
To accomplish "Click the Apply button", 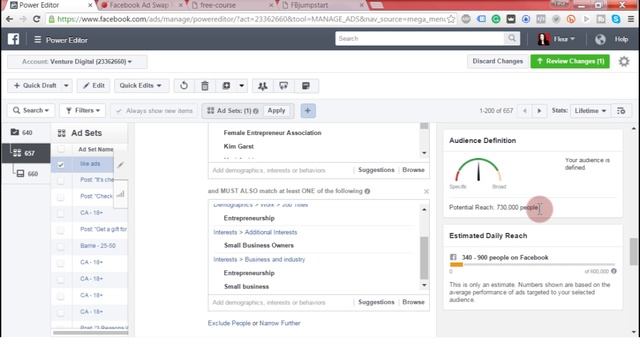I will (x=276, y=111).
